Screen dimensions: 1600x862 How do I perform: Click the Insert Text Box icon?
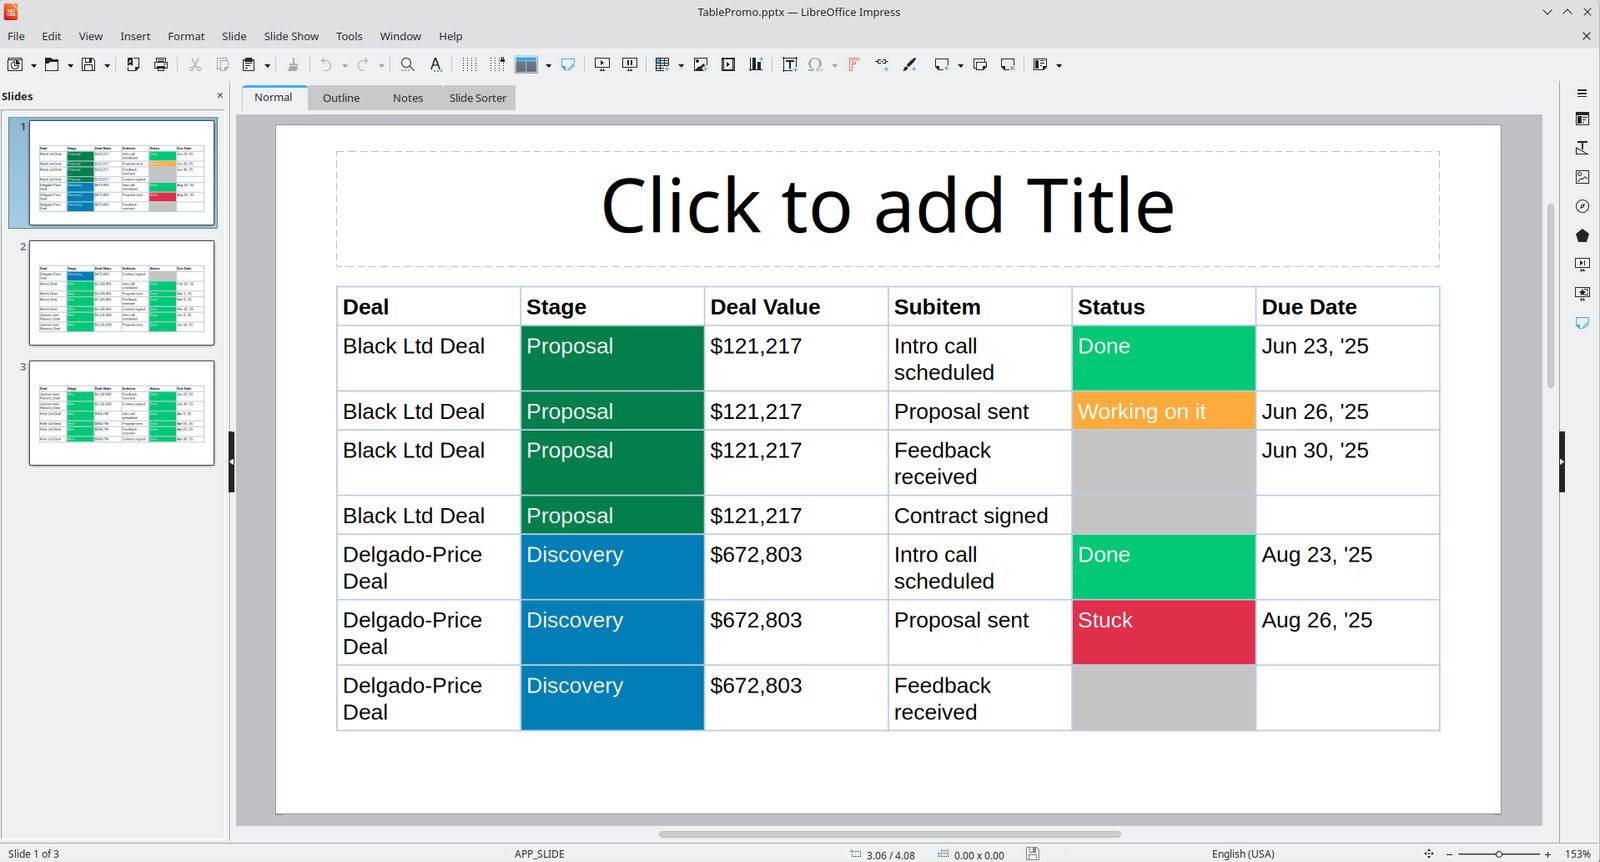pyautogui.click(x=789, y=64)
